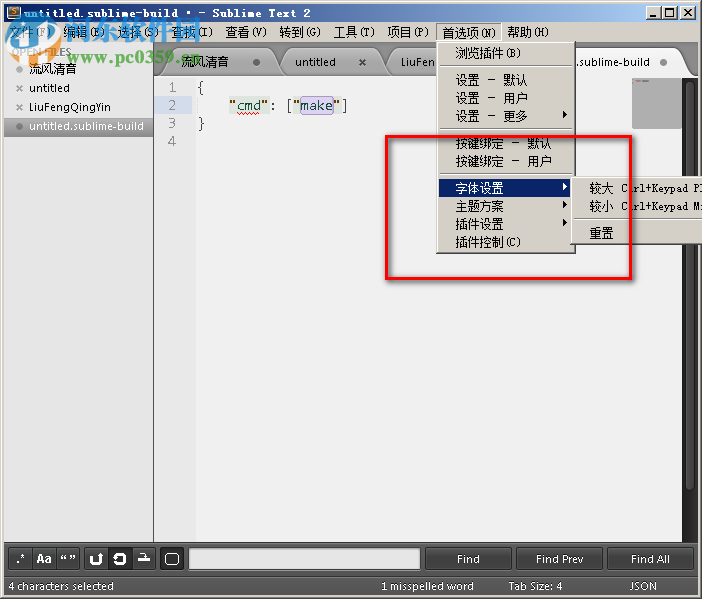Select 浏览插件(B) menu entry

click(505, 53)
